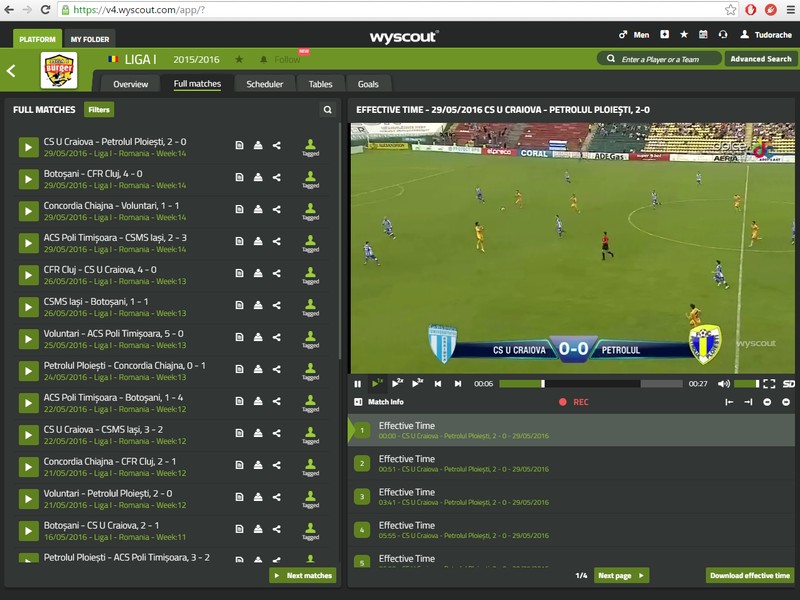The height and width of the screenshot is (600, 800).
Task: Click Download effective time button
Action: tap(750, 576)
